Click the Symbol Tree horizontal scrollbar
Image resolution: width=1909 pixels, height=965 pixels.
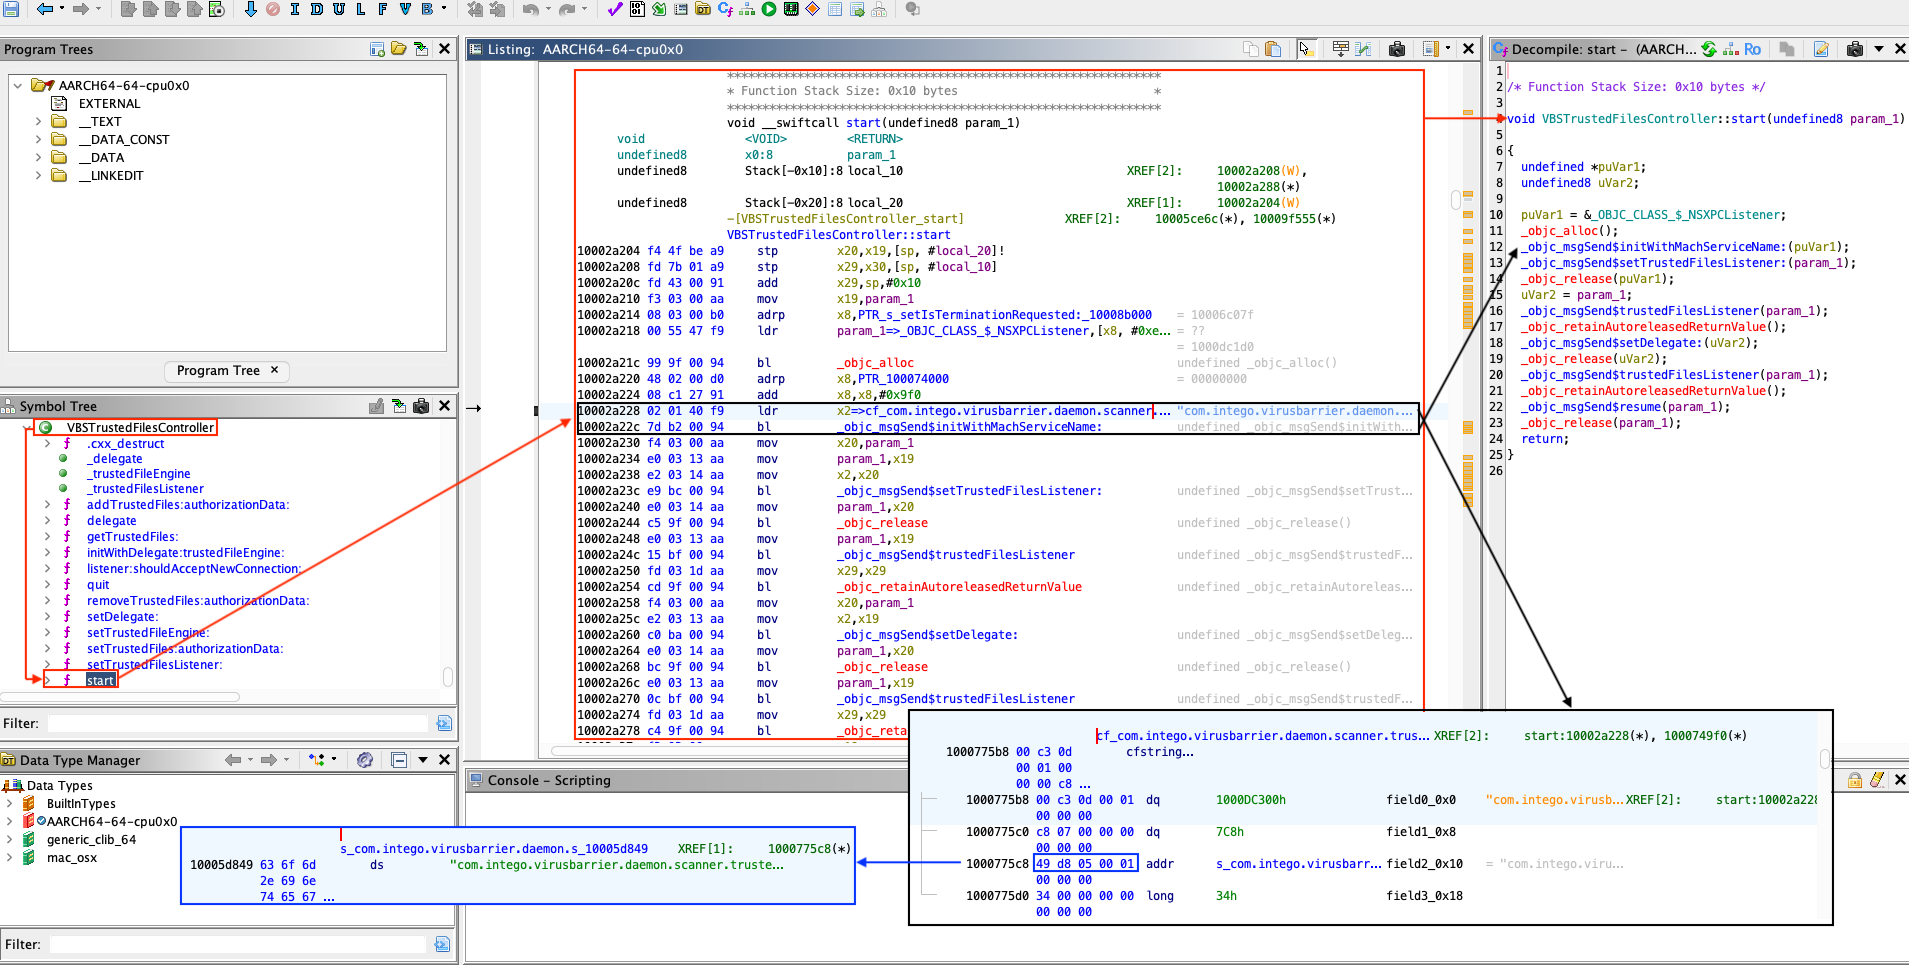(120, 697)
